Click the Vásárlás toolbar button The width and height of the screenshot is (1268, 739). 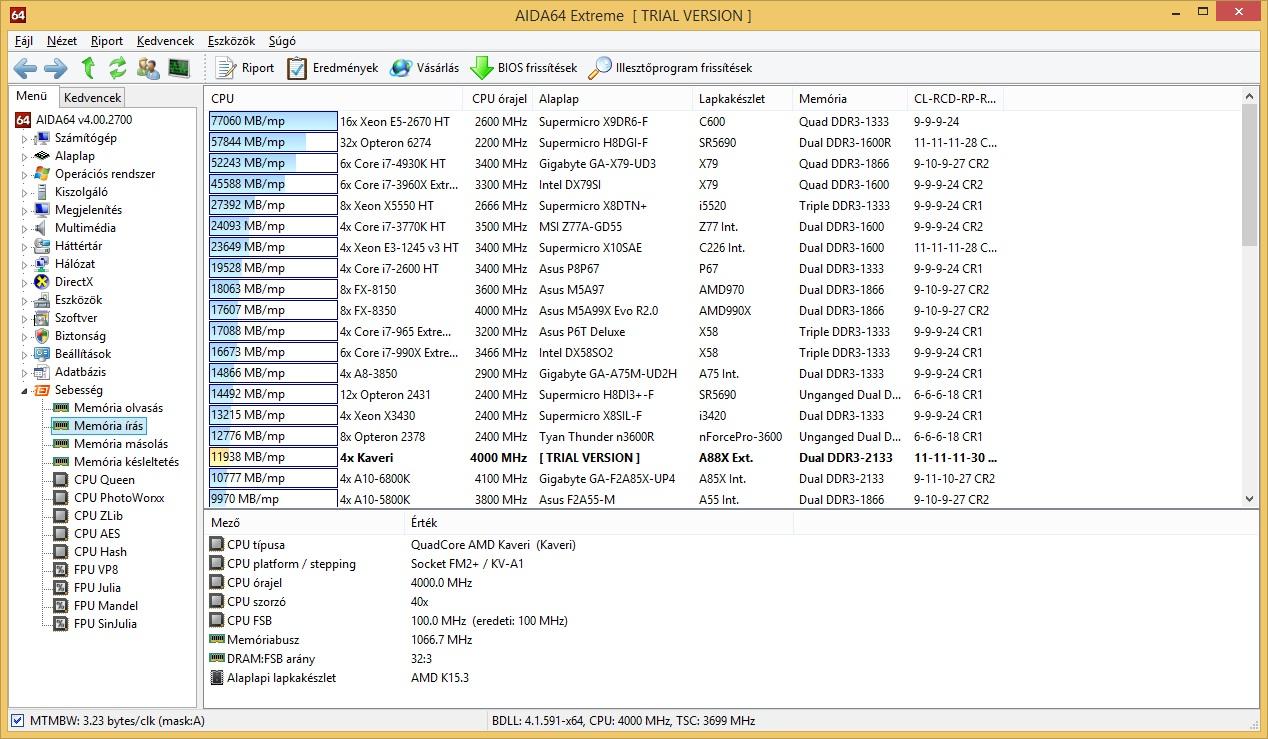click(x=425, y=68)
